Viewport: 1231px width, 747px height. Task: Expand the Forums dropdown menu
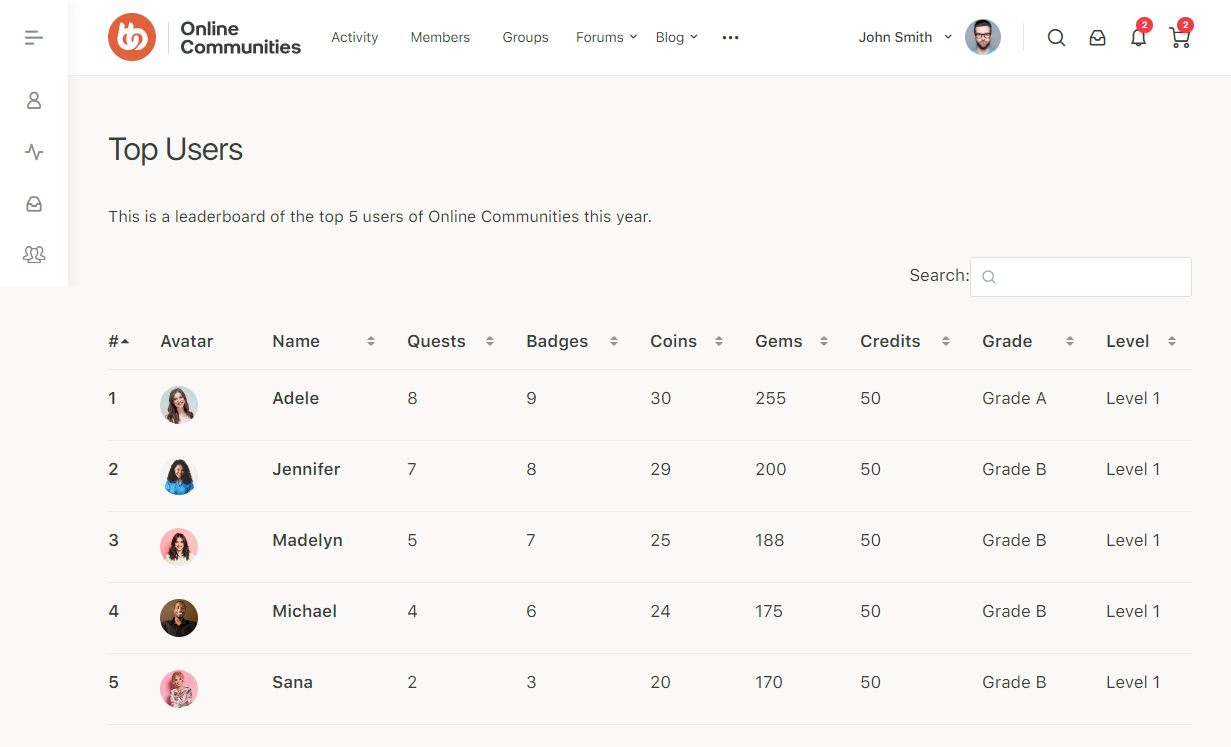[606, 37]
